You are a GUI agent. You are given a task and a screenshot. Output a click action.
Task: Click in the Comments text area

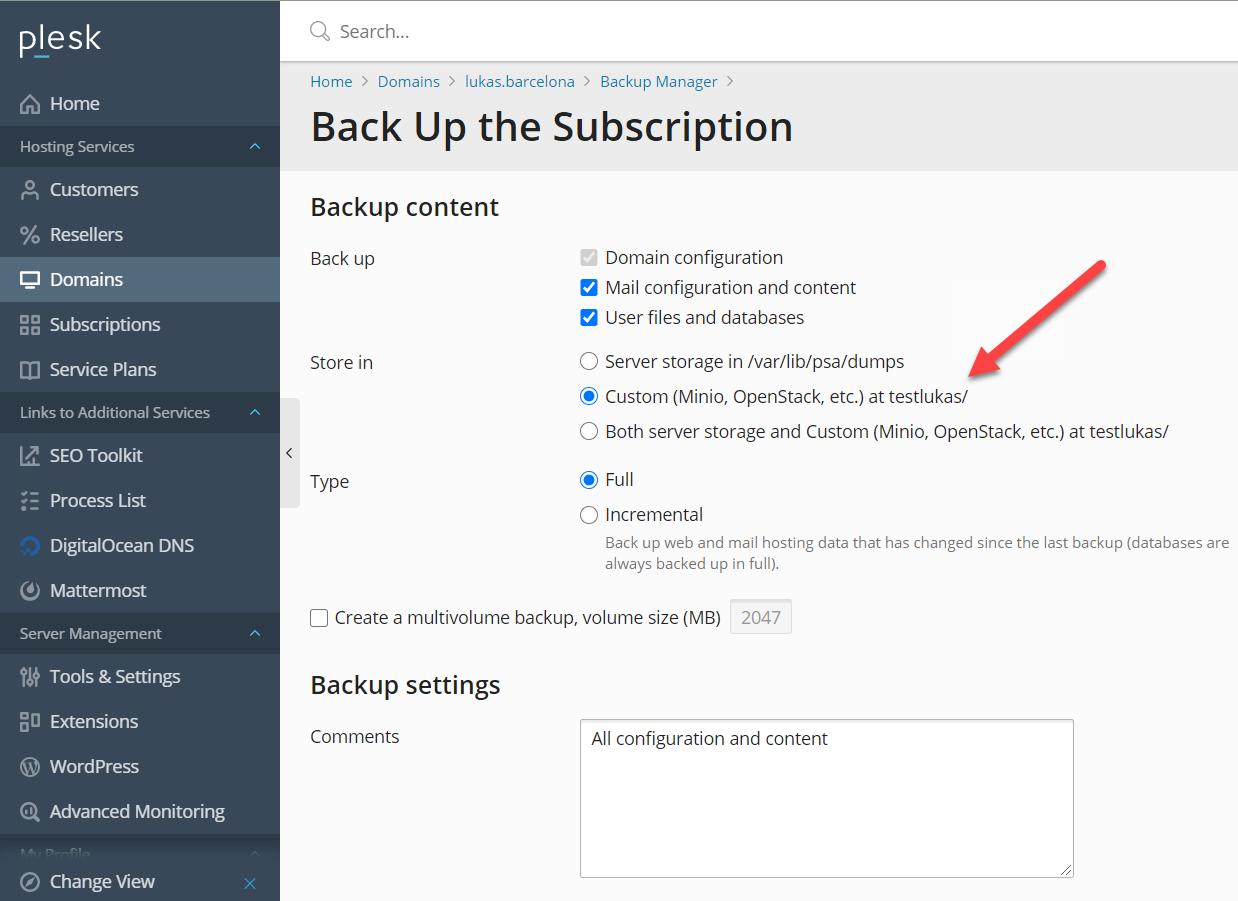click(826, 798)
